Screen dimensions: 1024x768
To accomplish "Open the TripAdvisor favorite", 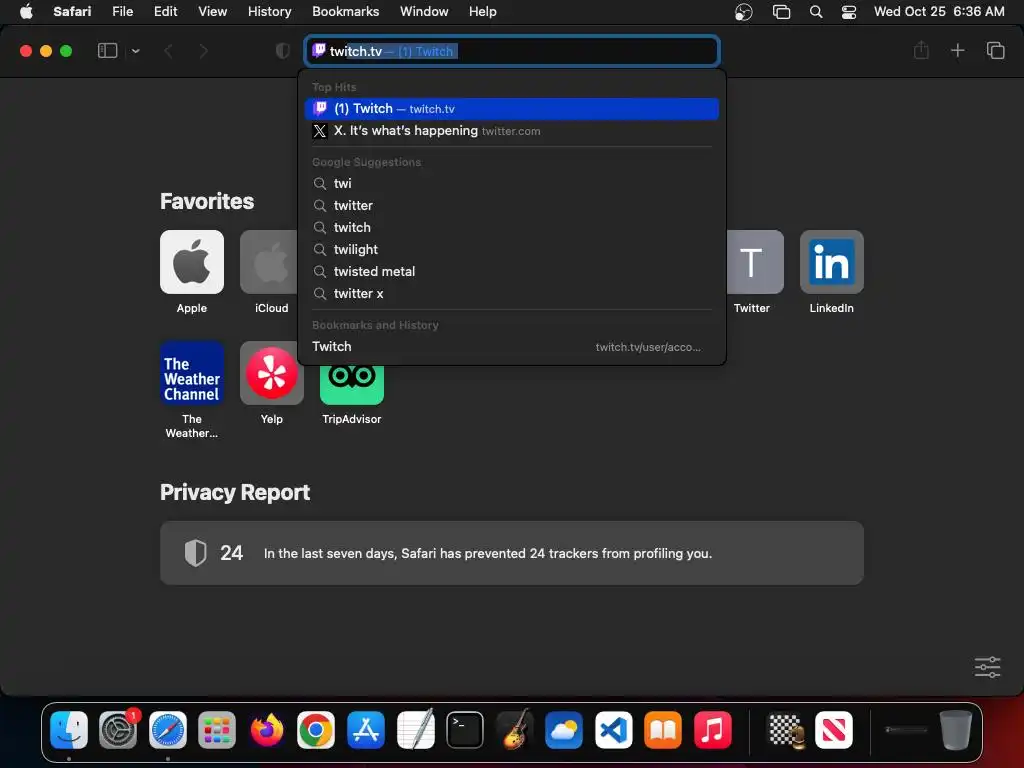I will coord(351,384).
